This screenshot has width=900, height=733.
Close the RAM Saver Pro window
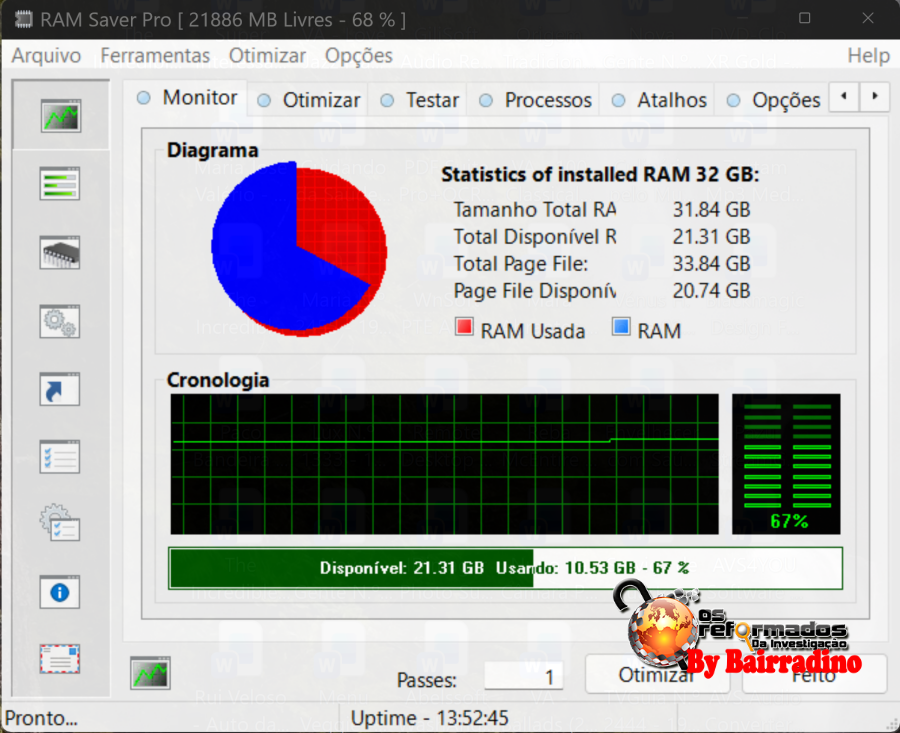point(868,18)
